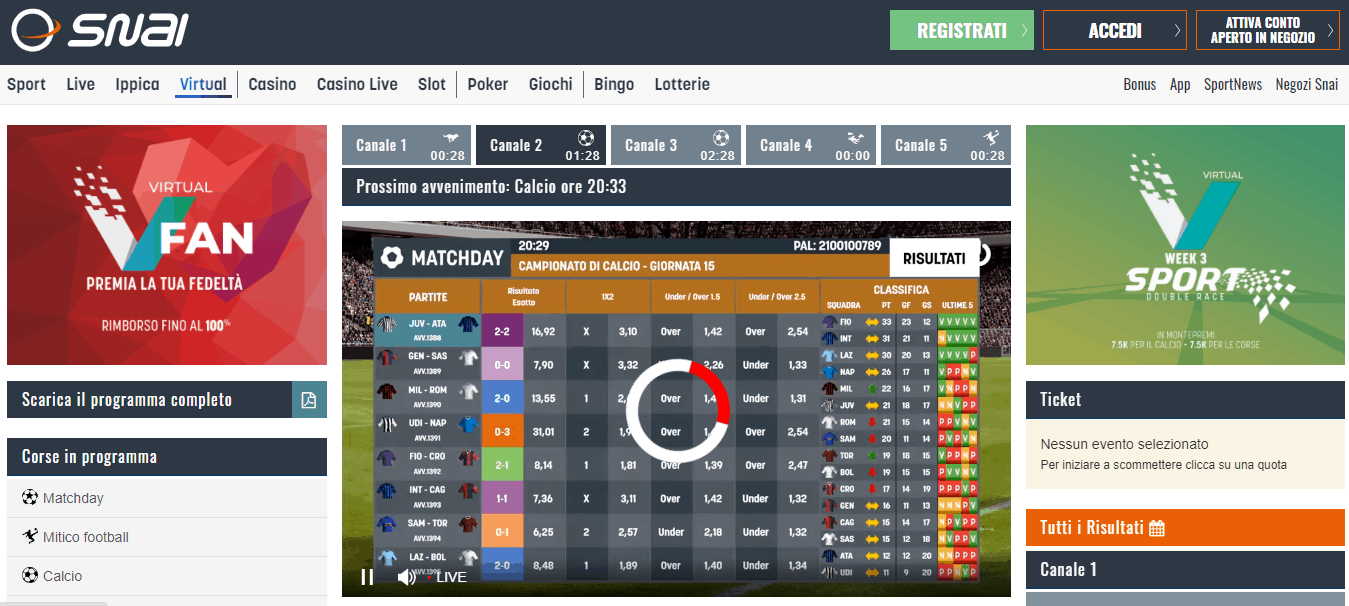Viewport: 1349px width, 606px height.
Task: Switch to the Canale 1 tab
Action: 406,145
